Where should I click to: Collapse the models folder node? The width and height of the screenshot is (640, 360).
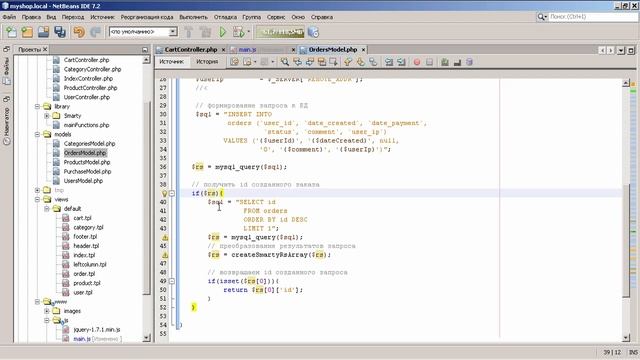[37, 134]
